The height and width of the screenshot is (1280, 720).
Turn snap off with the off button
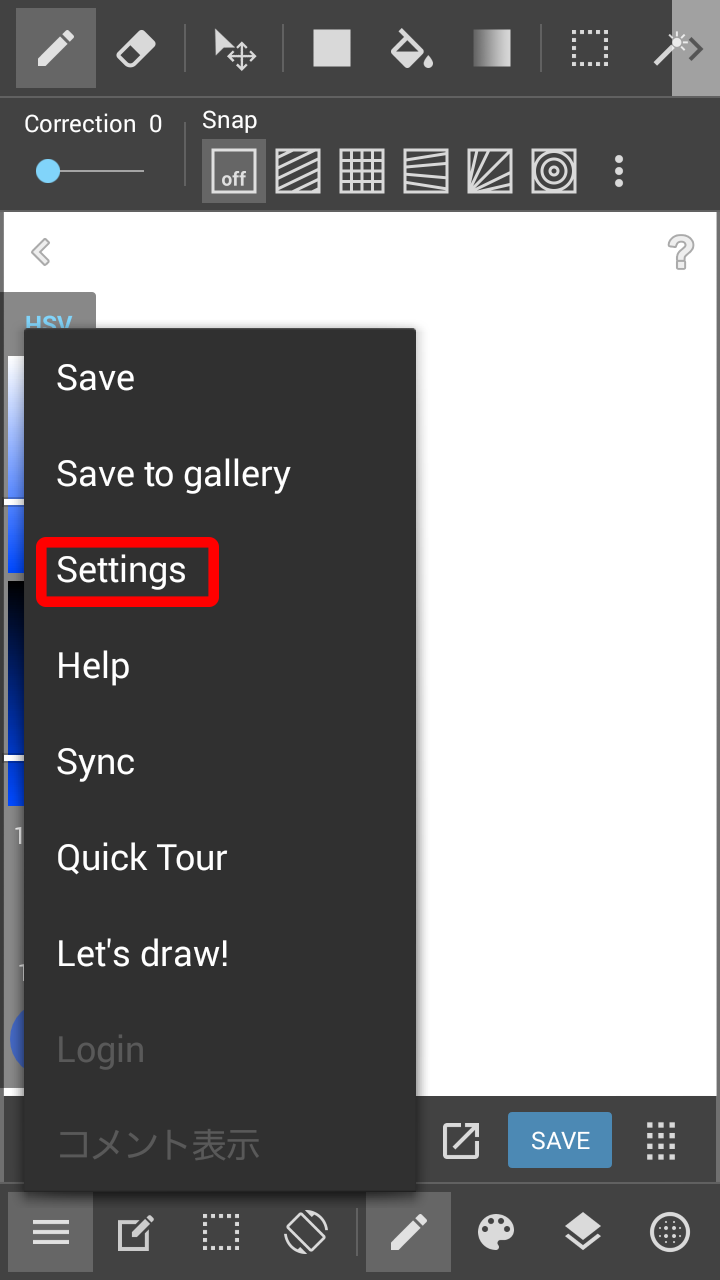(234, 172)
